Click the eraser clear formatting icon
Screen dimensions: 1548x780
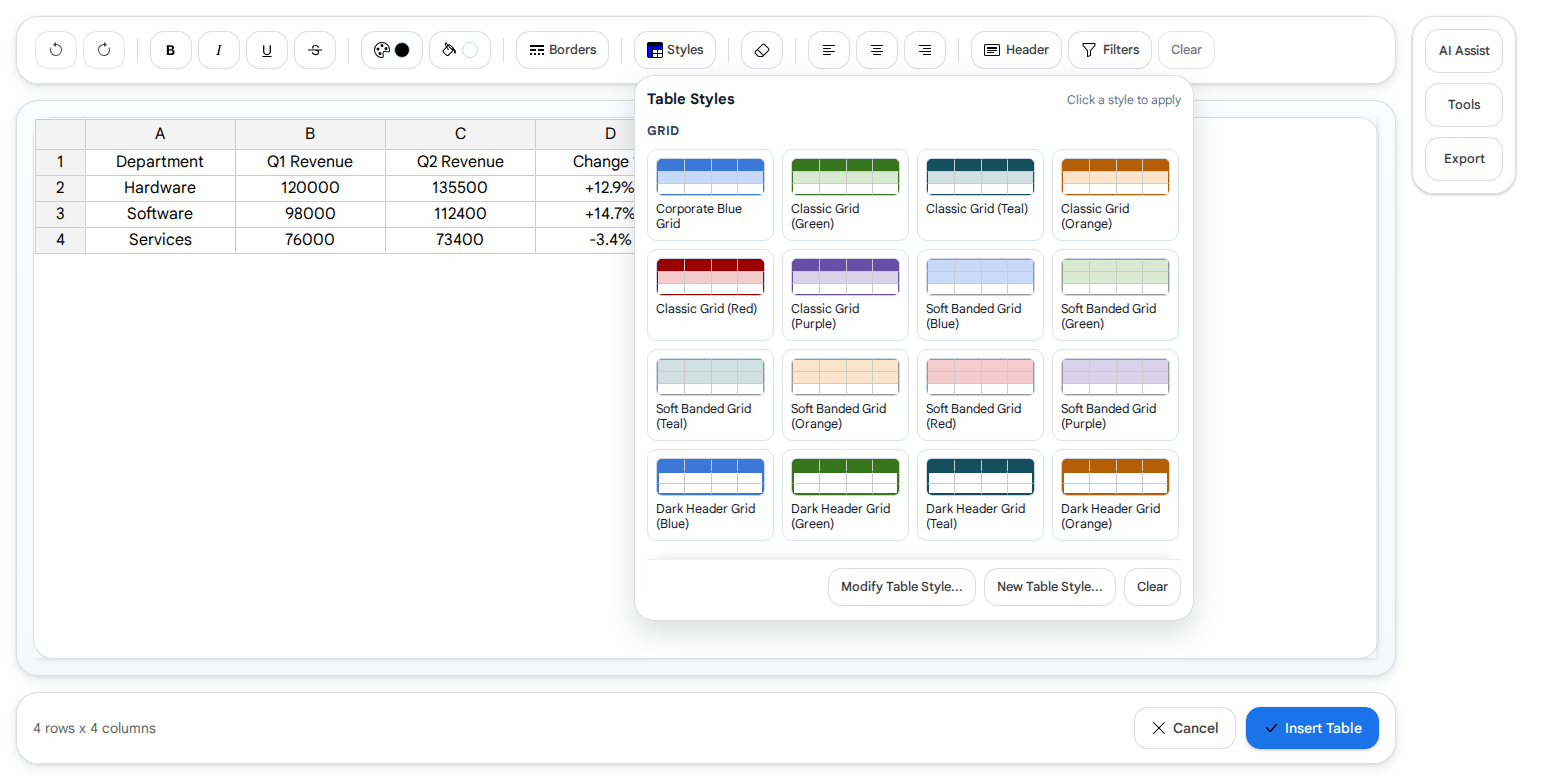coord(762,50)
